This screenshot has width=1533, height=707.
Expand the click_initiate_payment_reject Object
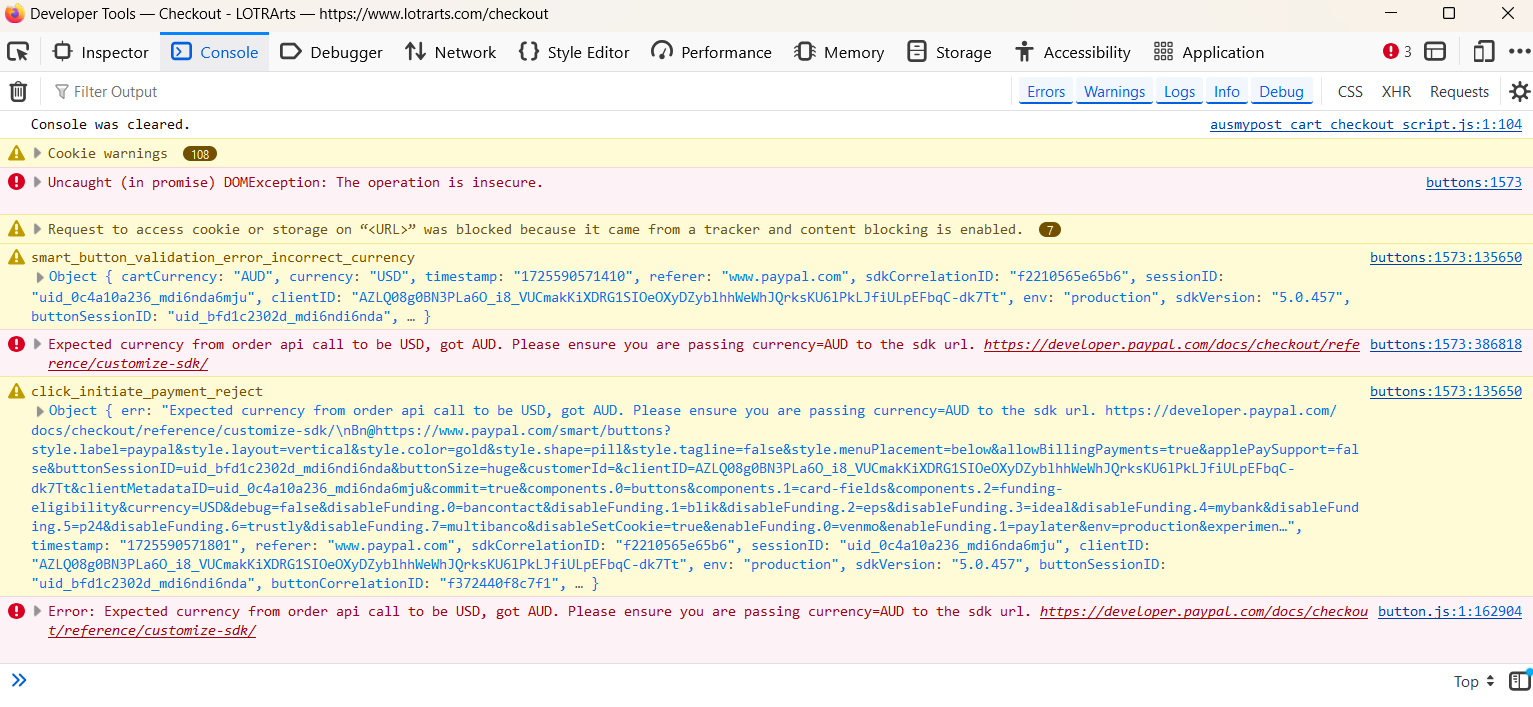[41, 410]
